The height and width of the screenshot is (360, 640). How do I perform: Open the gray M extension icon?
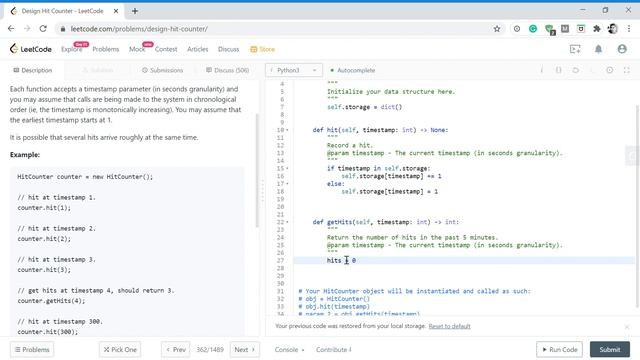pos(565,29)
